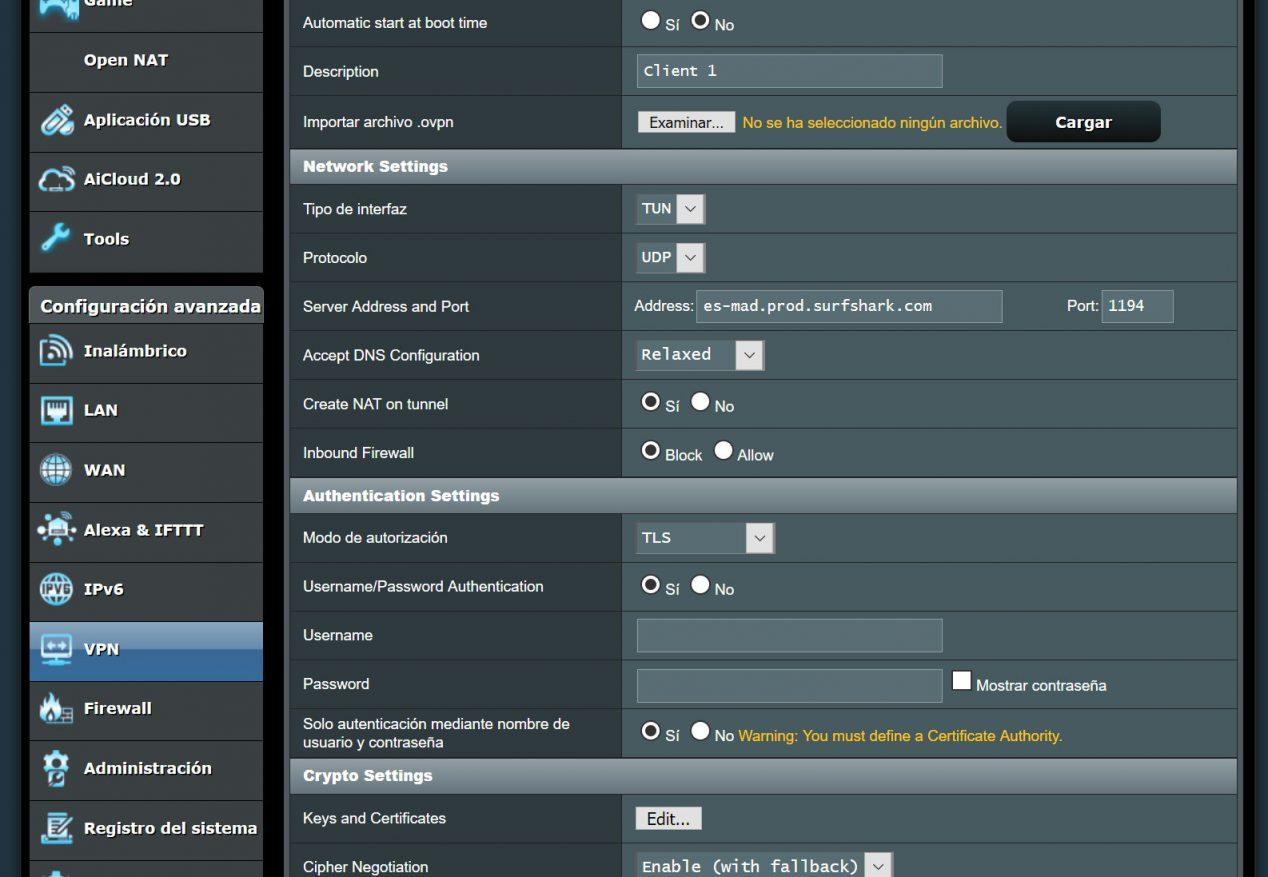Set Automatic start at boot to No
The image size is (1268, 877).
(700, 20)
